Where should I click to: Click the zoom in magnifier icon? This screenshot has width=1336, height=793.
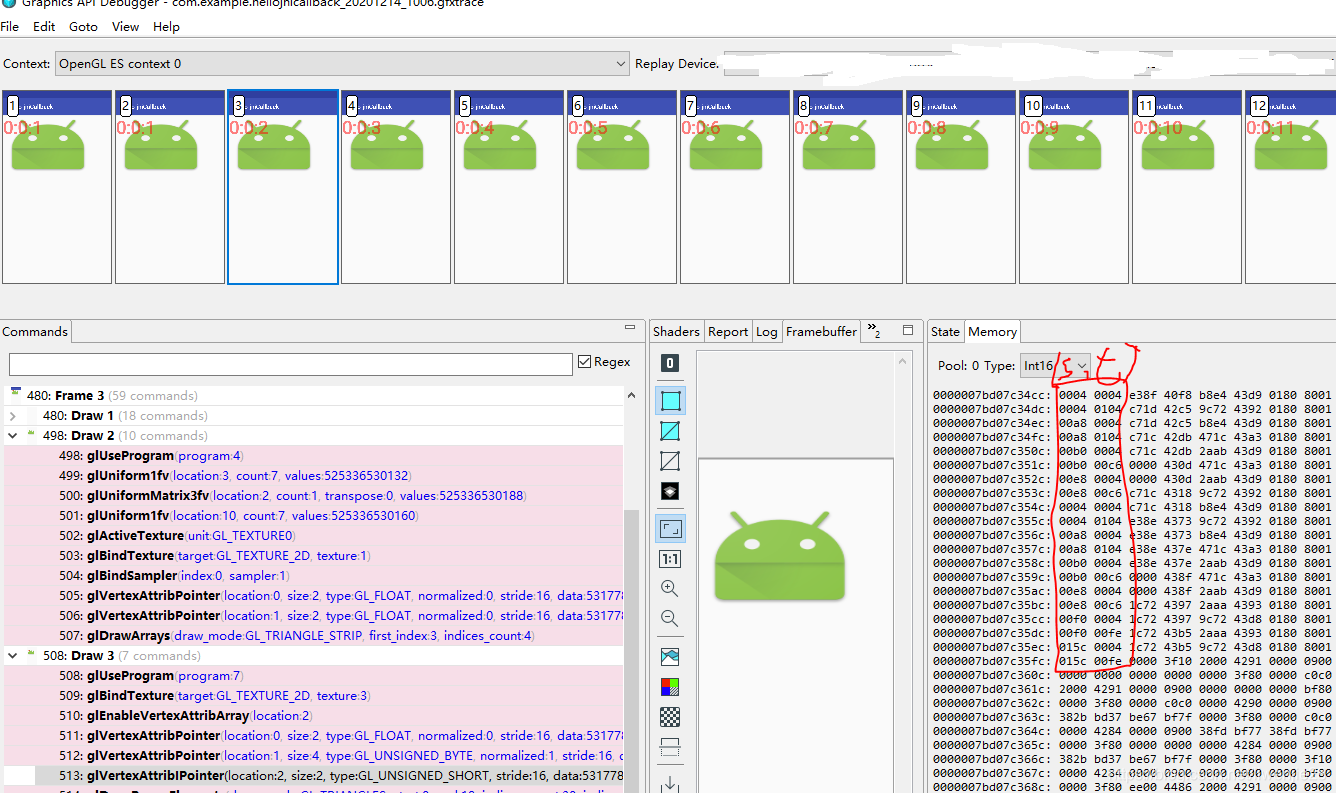pos(670,589)
